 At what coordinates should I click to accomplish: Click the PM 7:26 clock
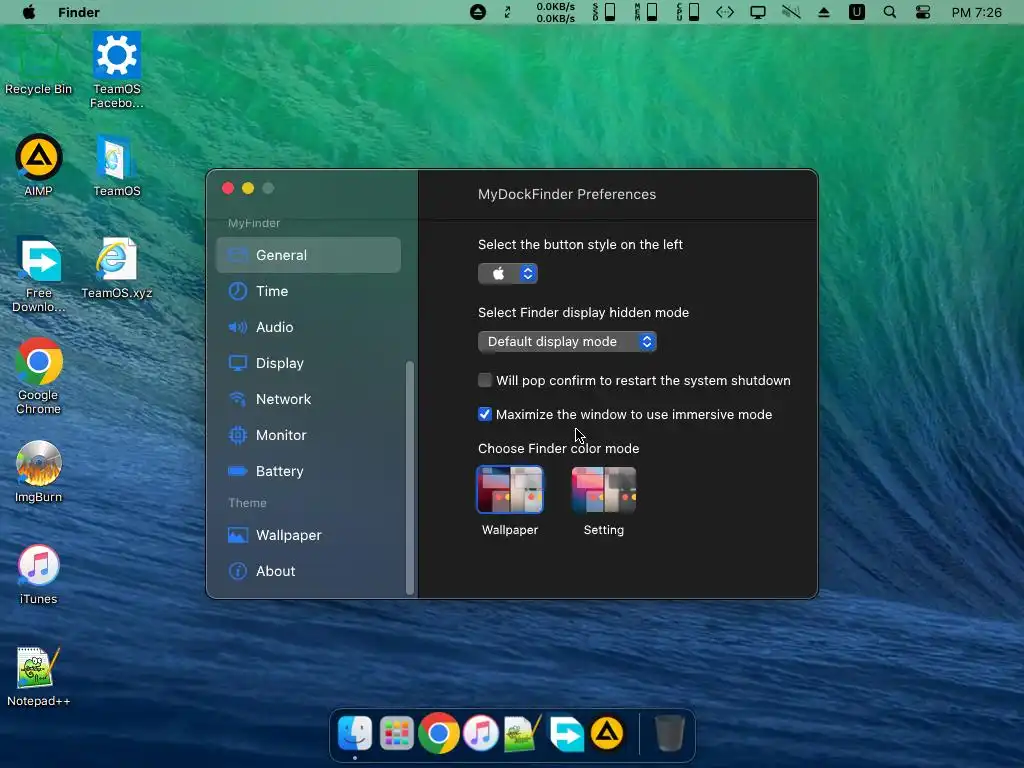point(976,12)
